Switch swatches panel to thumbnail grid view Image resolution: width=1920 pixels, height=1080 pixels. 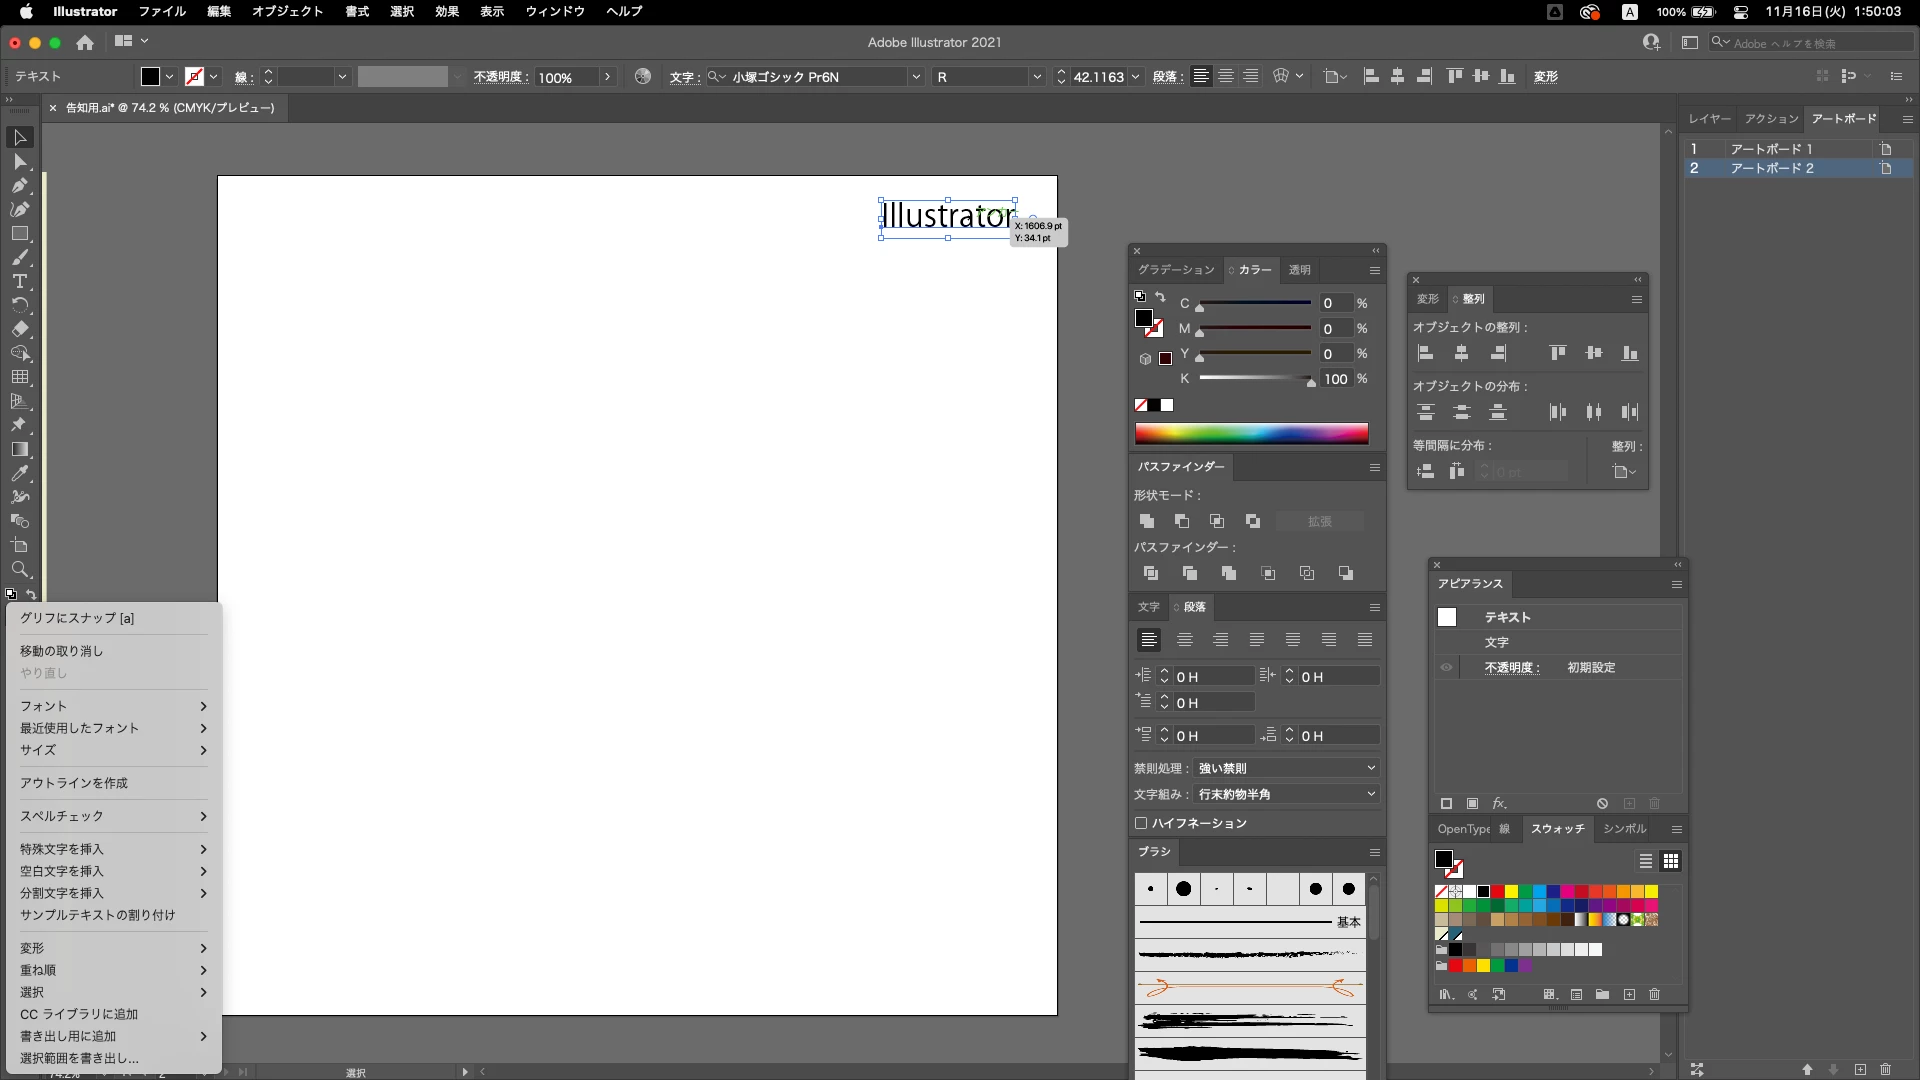click(x=1671, y=861)
